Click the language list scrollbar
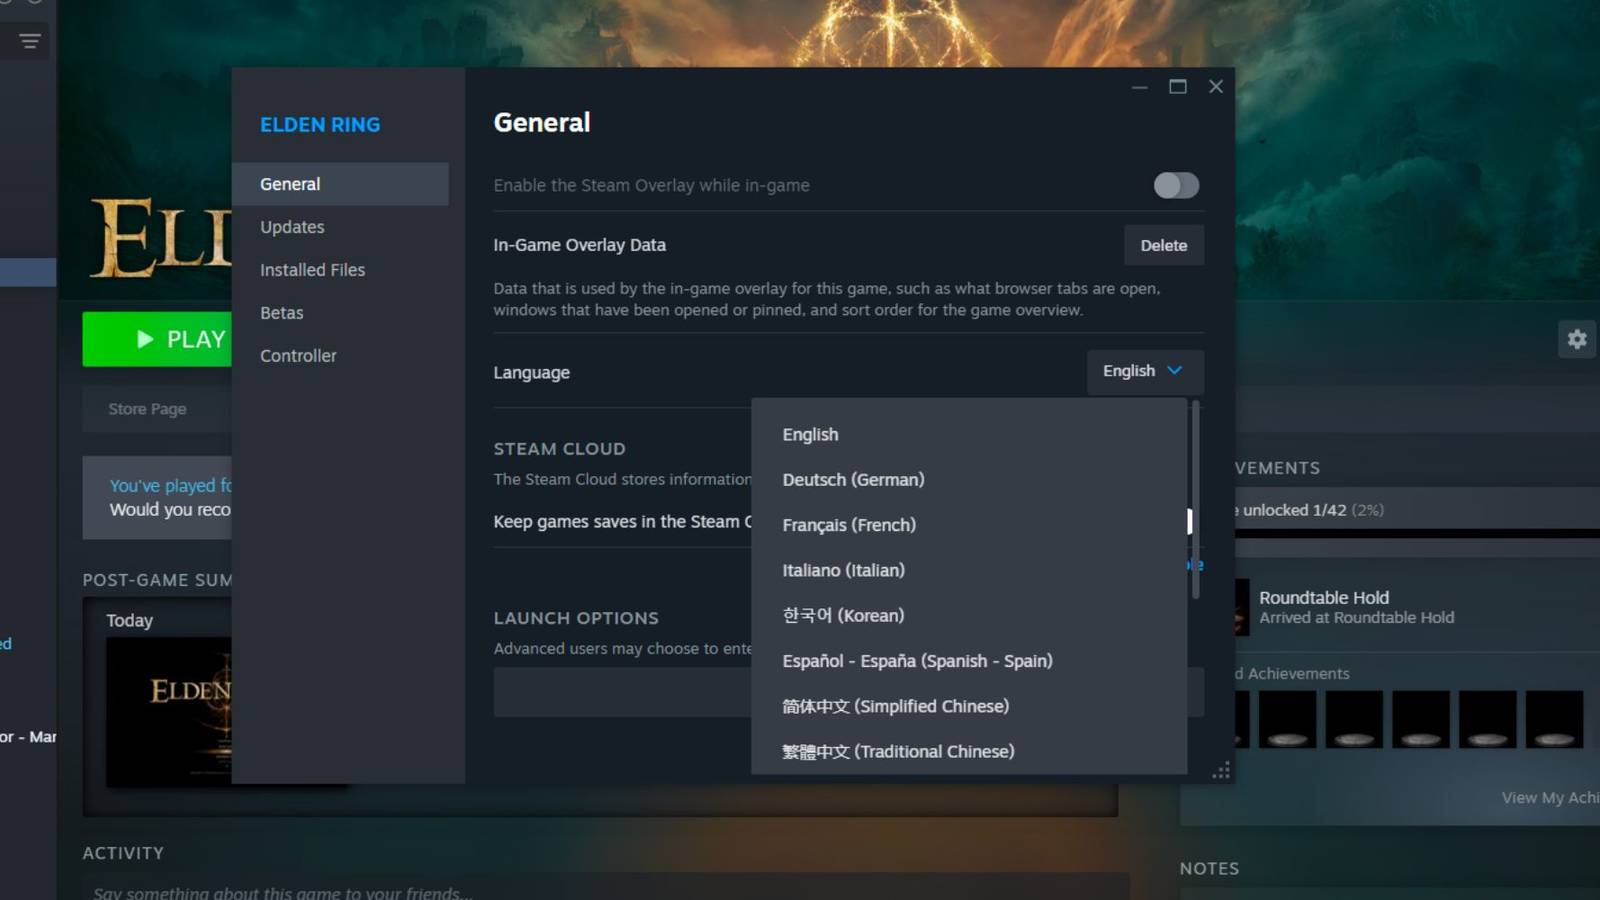1600x900 pixels. [1195, 500]
